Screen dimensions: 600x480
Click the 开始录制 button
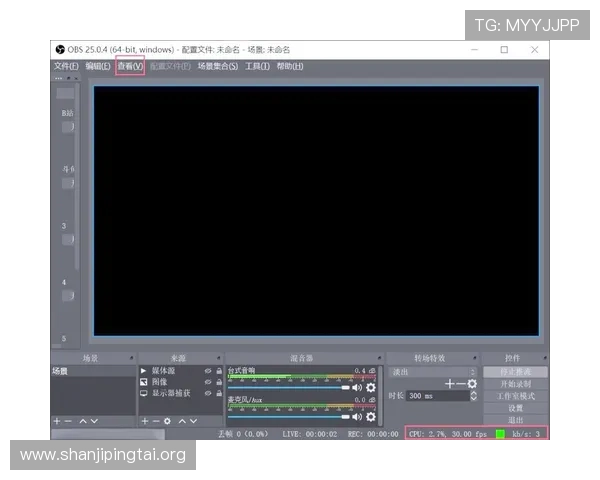pyautogui.click(x=515, y=384)
